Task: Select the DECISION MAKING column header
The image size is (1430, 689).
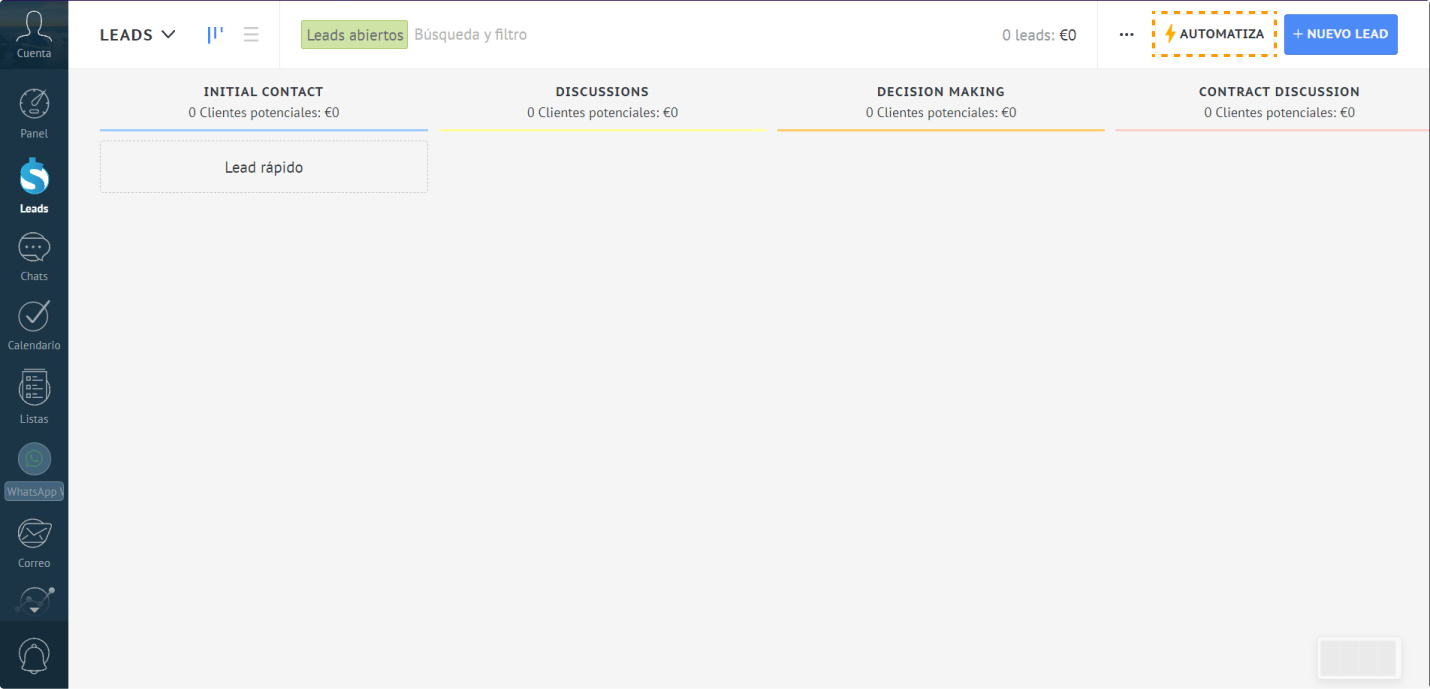Action: click(941, 91)
